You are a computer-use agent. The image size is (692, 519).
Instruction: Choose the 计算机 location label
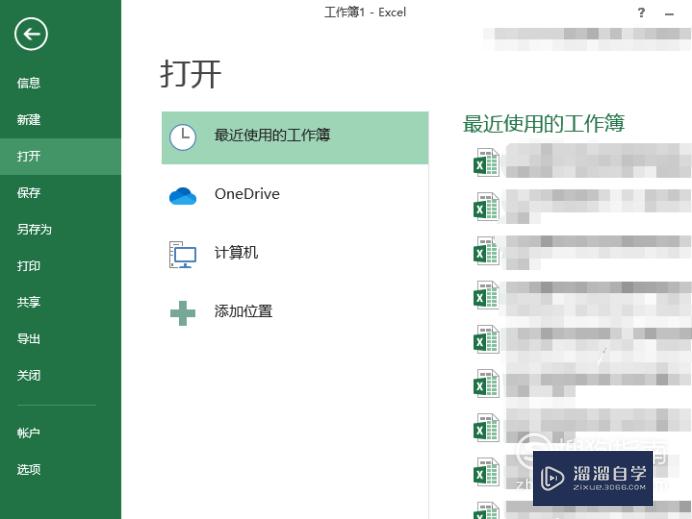[236, 252]
